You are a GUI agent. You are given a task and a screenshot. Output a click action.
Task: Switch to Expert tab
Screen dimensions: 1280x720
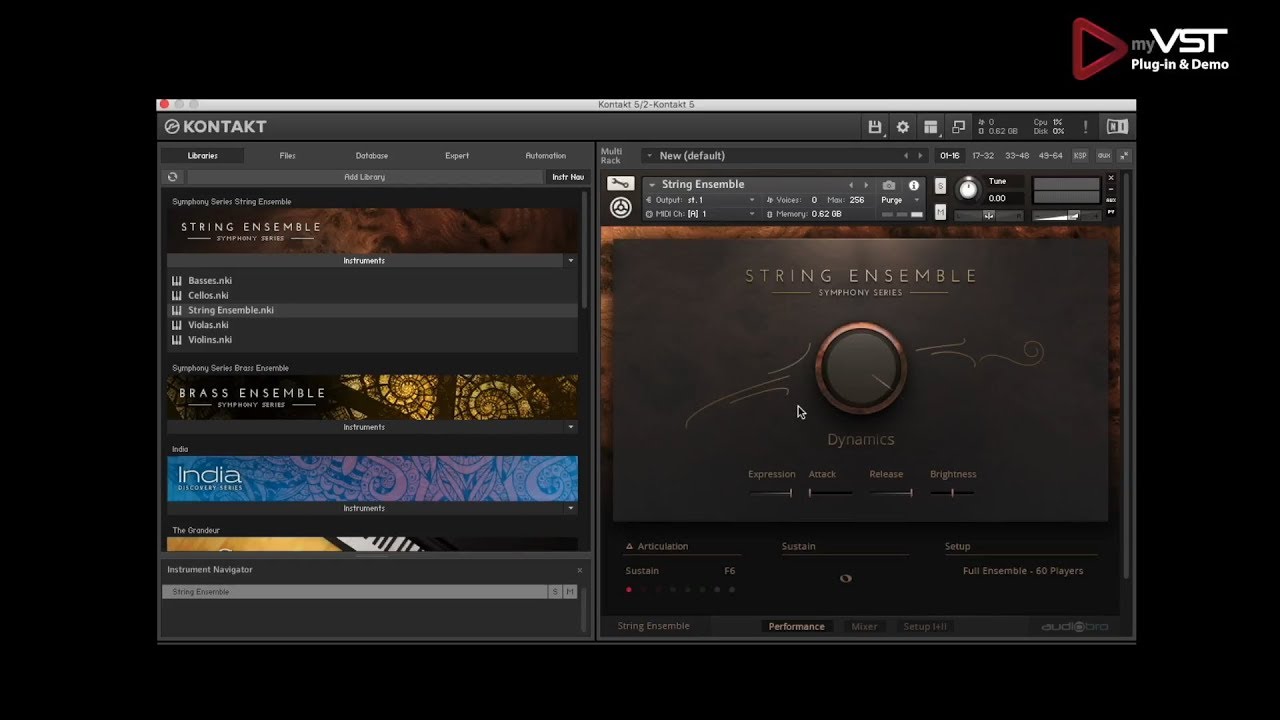point(457,156)
